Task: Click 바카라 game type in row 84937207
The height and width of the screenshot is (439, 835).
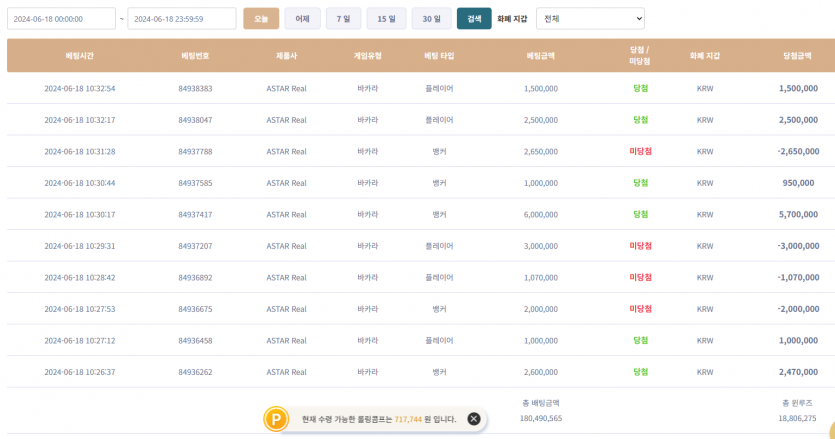Action: click(x=367, y=246)
